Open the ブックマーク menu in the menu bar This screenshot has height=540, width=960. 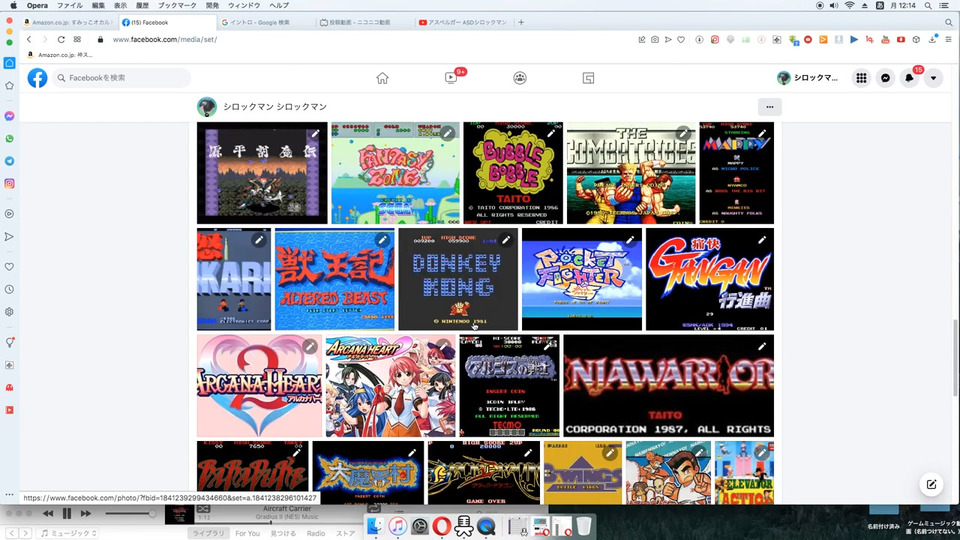tap(177, 6)
